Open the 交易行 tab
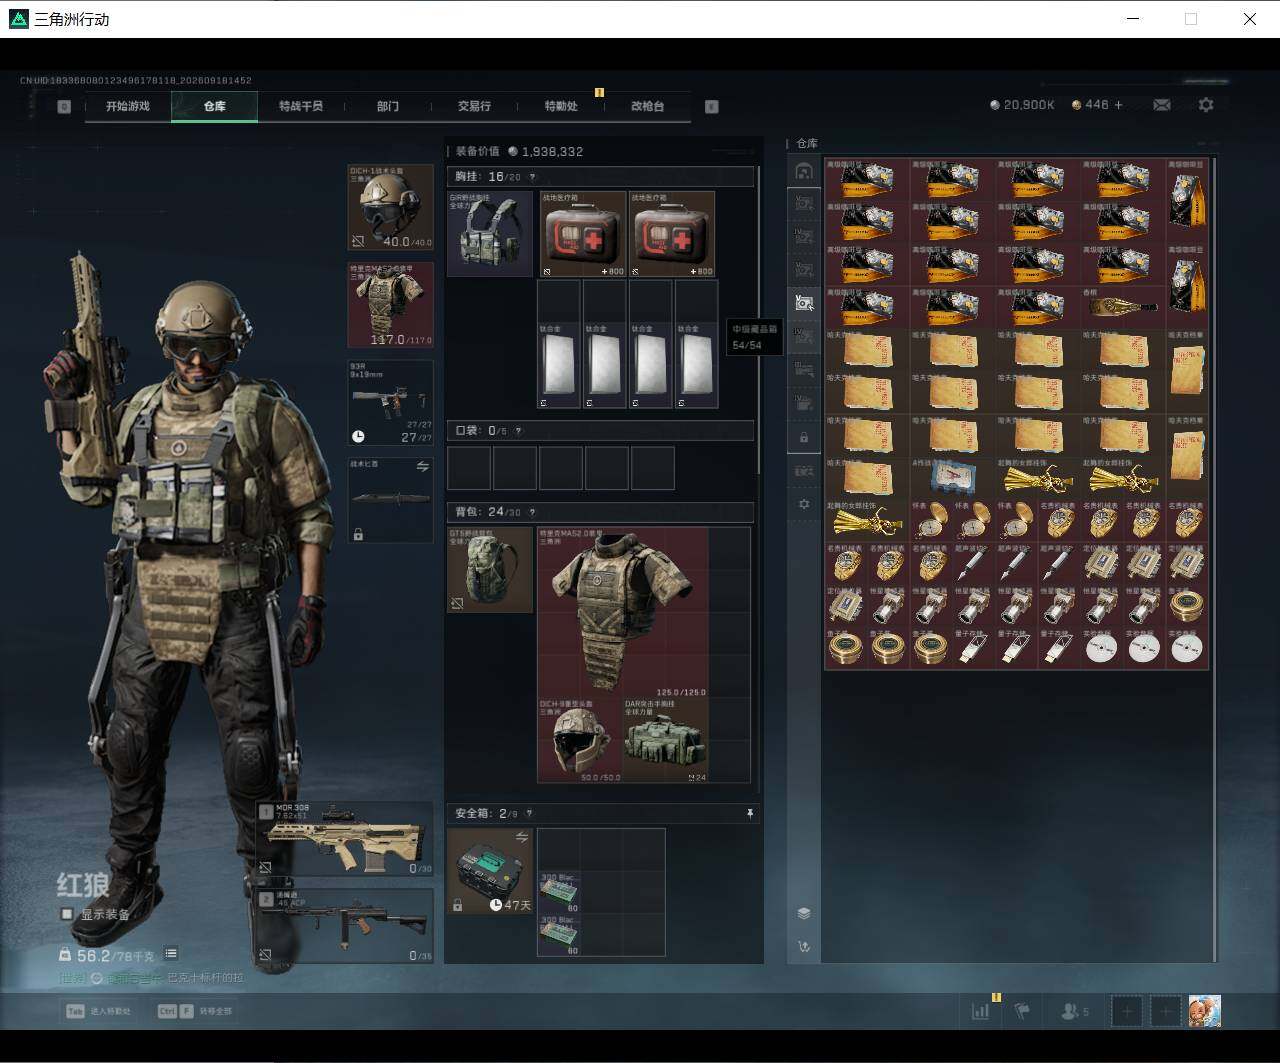 pyautogui.click(x=474, y=106)
